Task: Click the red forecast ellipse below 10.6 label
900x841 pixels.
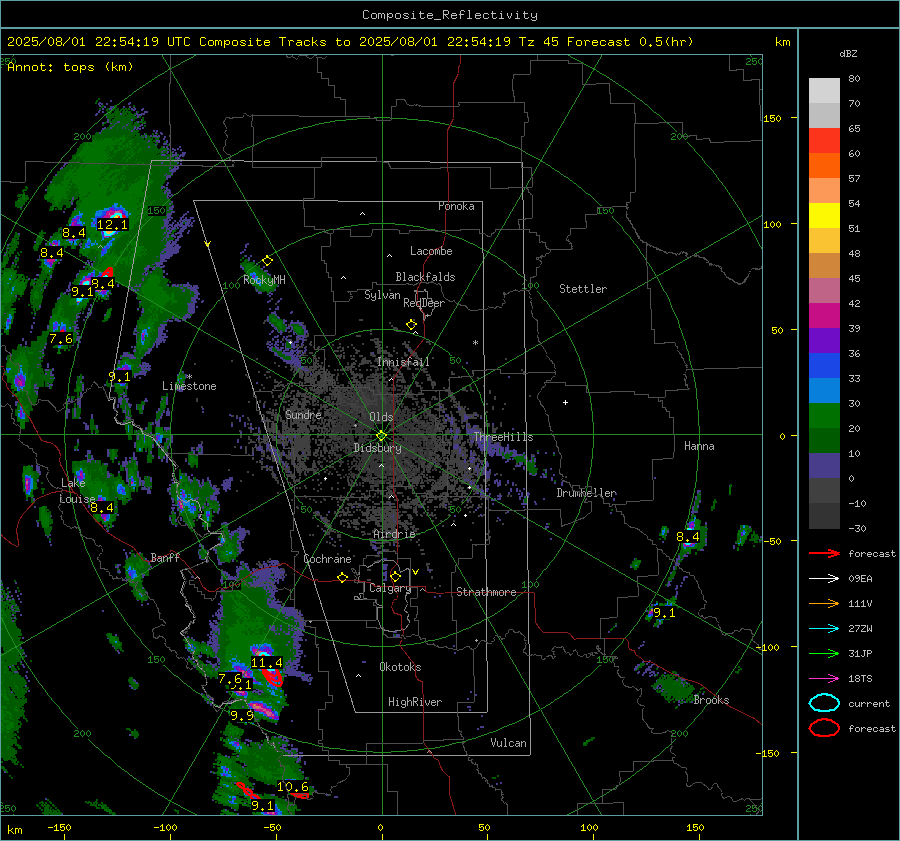Action: point(300,795)
